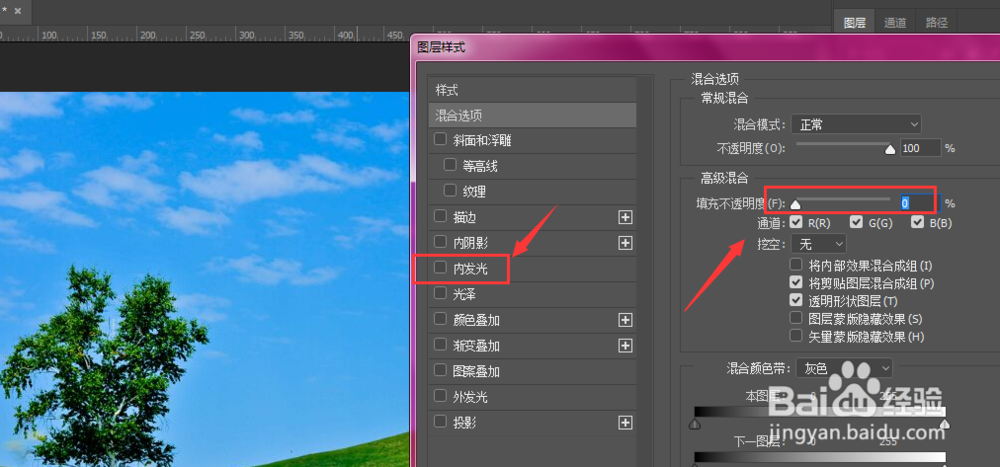Select 样式 at top of style list

pyautogui.click(x=533, y=90)
